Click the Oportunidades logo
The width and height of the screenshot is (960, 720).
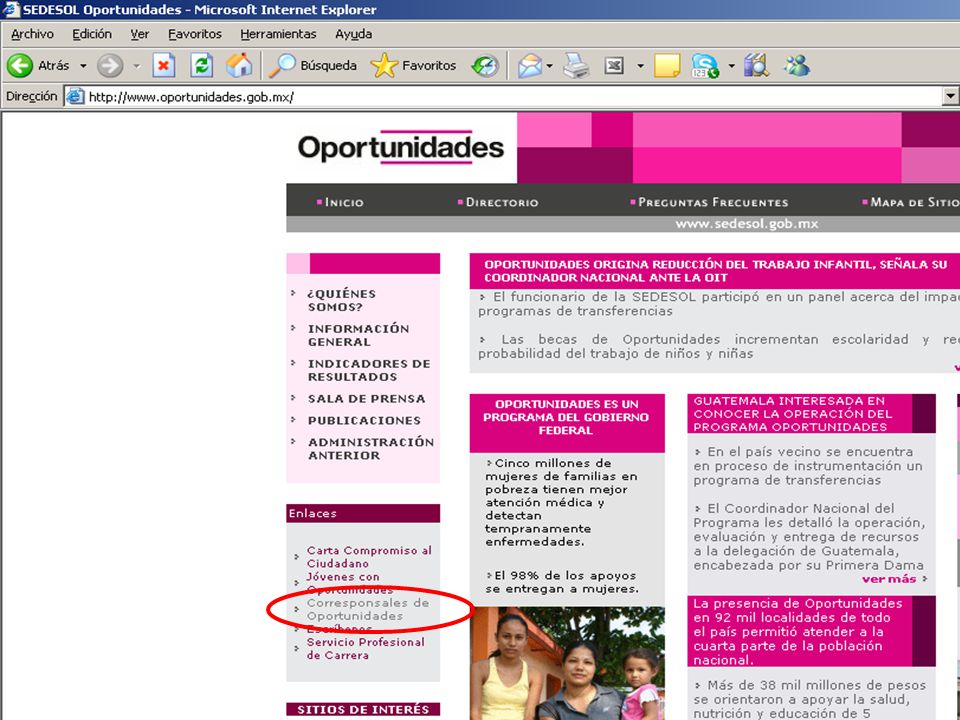(x=401, y=148)
